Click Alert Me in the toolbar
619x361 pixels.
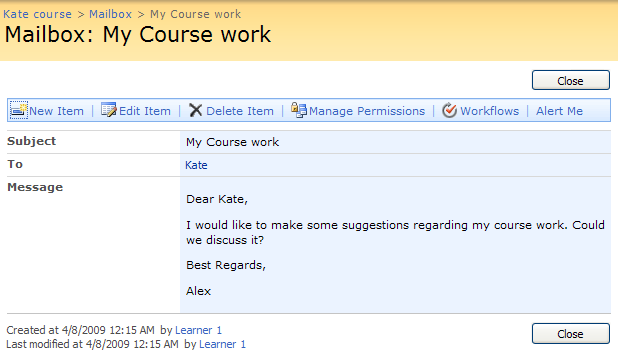click(559, 111)
